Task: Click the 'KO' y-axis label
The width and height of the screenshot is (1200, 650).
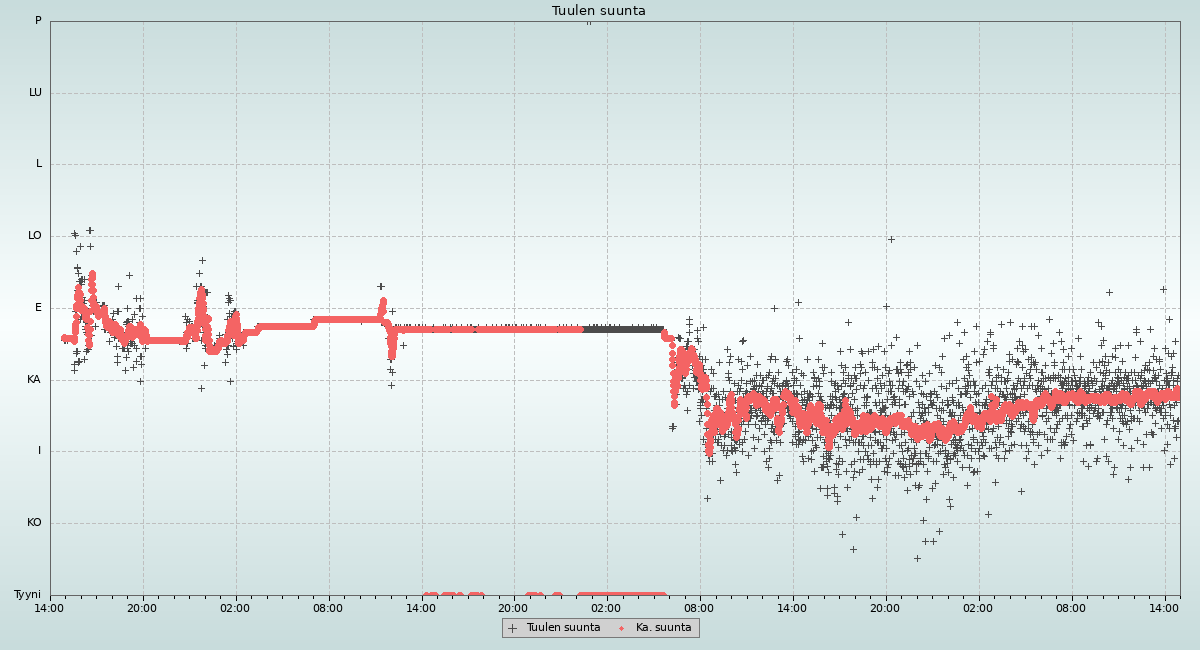Action: [35, 523]
